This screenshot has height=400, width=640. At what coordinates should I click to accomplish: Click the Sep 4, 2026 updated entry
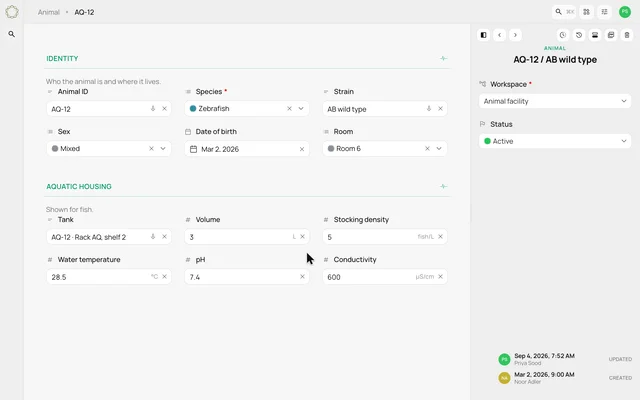(x=565, y=359)
